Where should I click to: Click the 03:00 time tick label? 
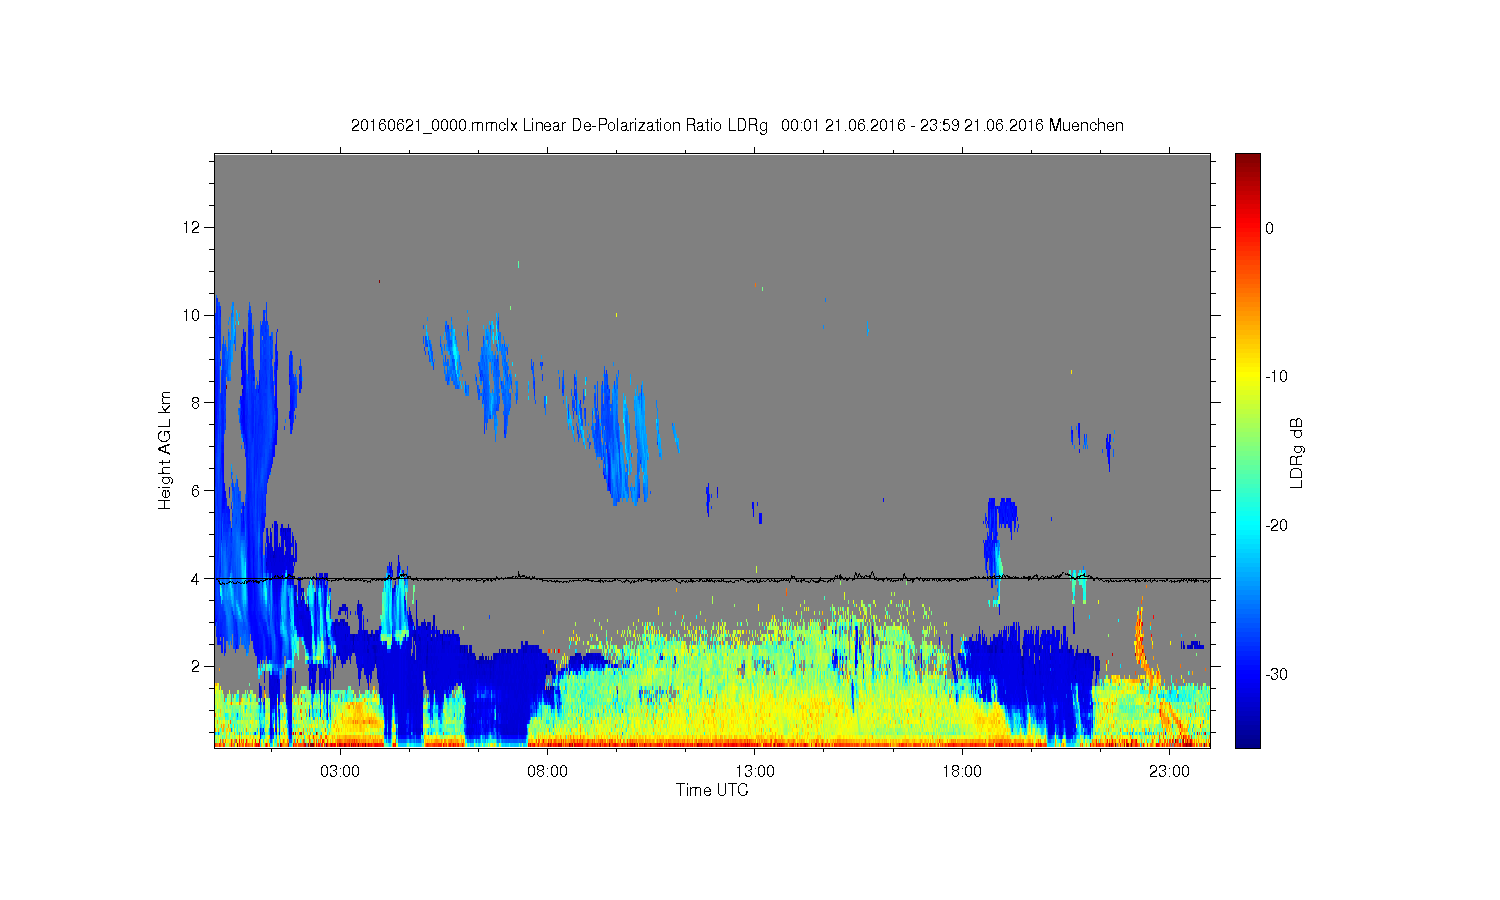(340, 772)
